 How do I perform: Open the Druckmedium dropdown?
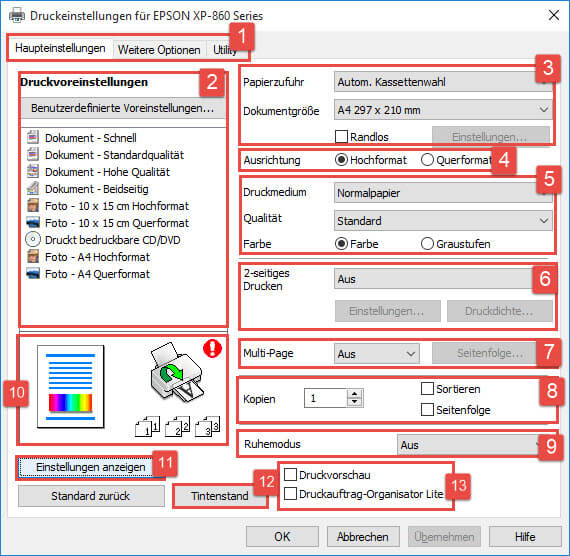[x=443, y=193]
